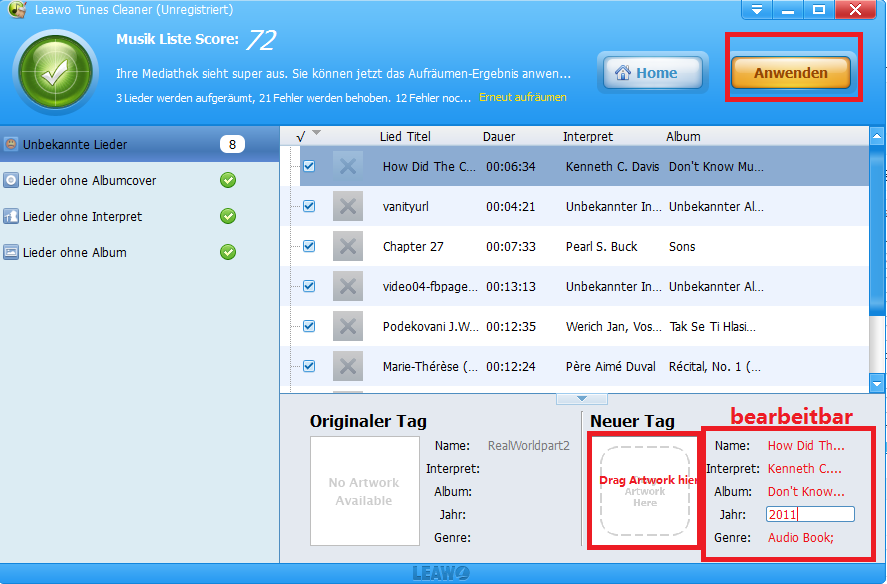This screenshot has width=887, height=584.
Task: Click missing-artwork X thumbnail for video04-fbpage
Action: point(348,286)
